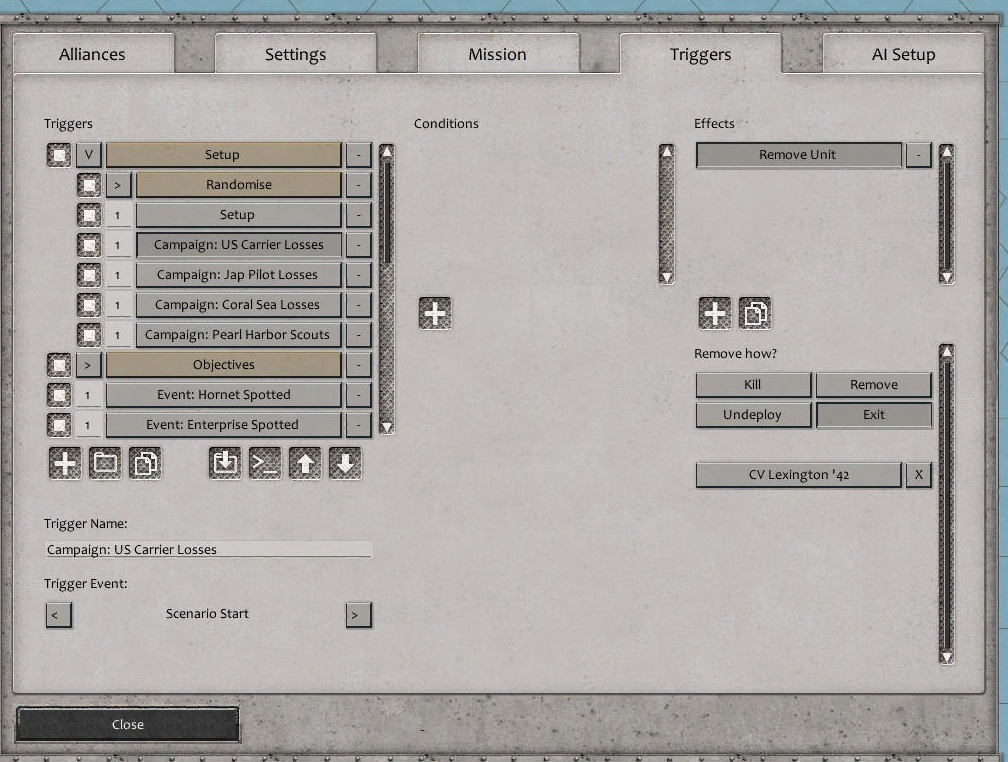This screenshot has height=762, width=1008.
Task: Add a new trigger with the plus icon
Action: coord(64,463)
